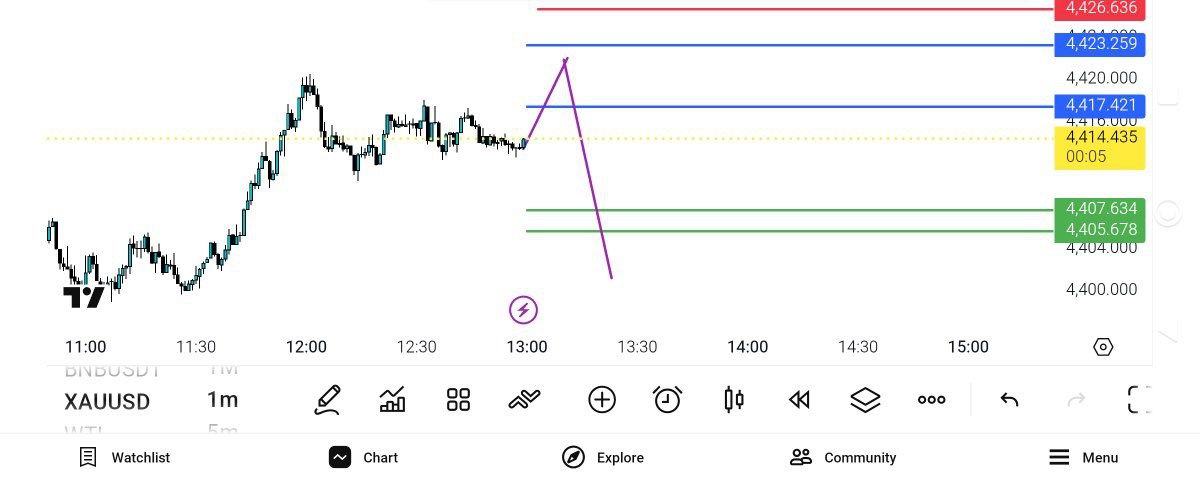Change chart type with candlestick icon
Screen dimensions: 1200x482
(x=733, y=400)
